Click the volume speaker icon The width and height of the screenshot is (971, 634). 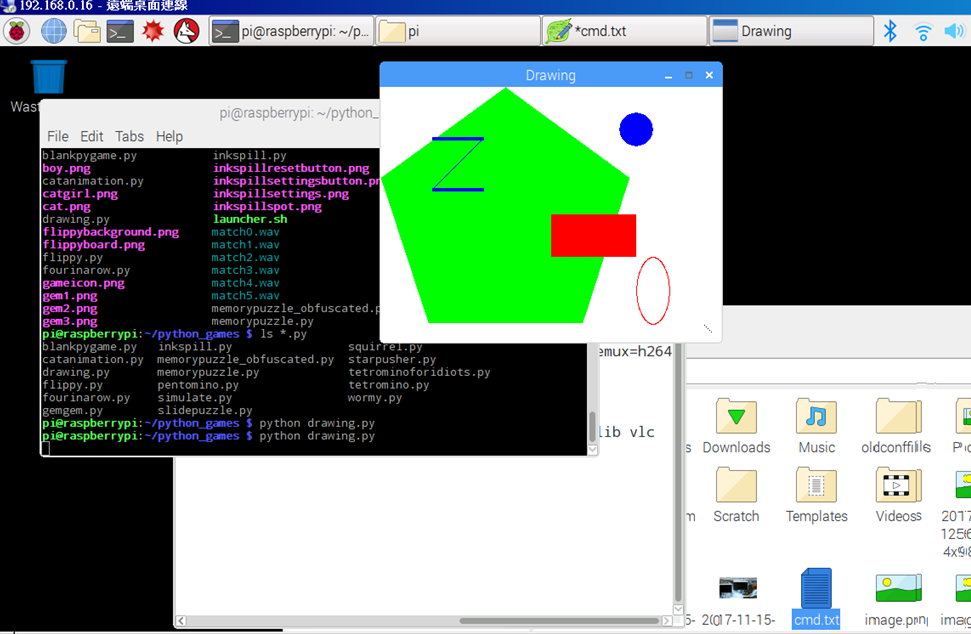point(953,31)
